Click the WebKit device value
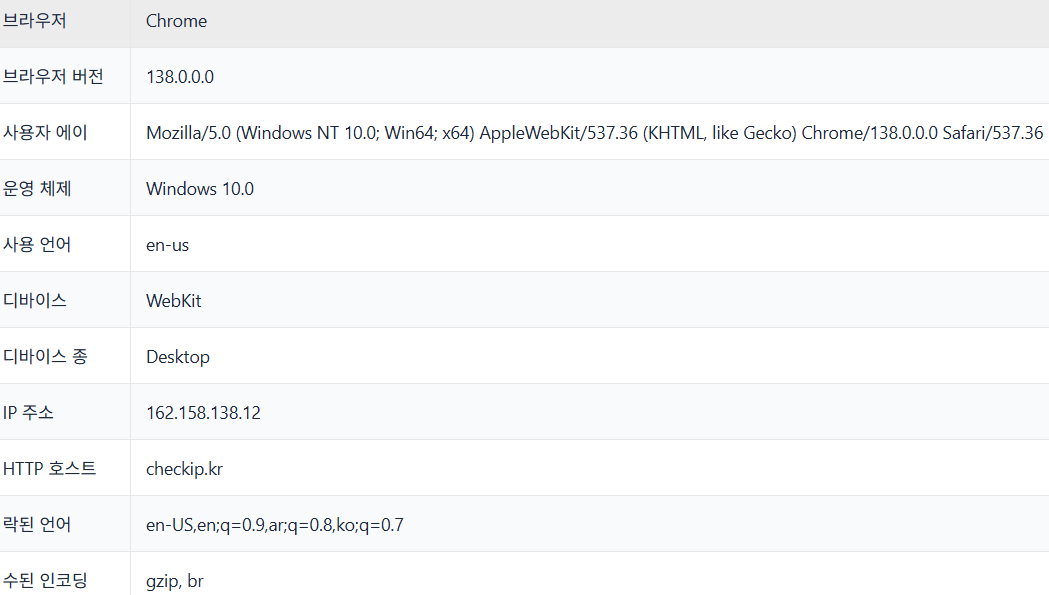 (173, 301)
